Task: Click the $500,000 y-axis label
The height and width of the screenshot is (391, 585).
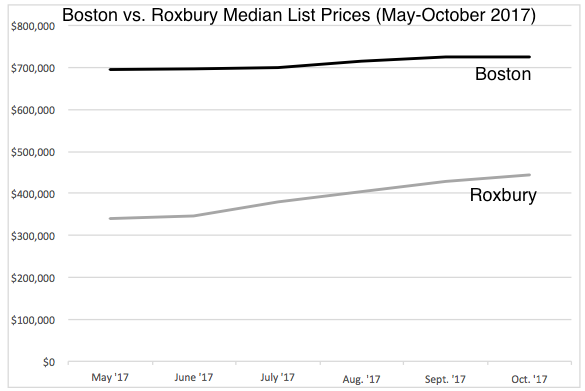Action: coord(33,152)
